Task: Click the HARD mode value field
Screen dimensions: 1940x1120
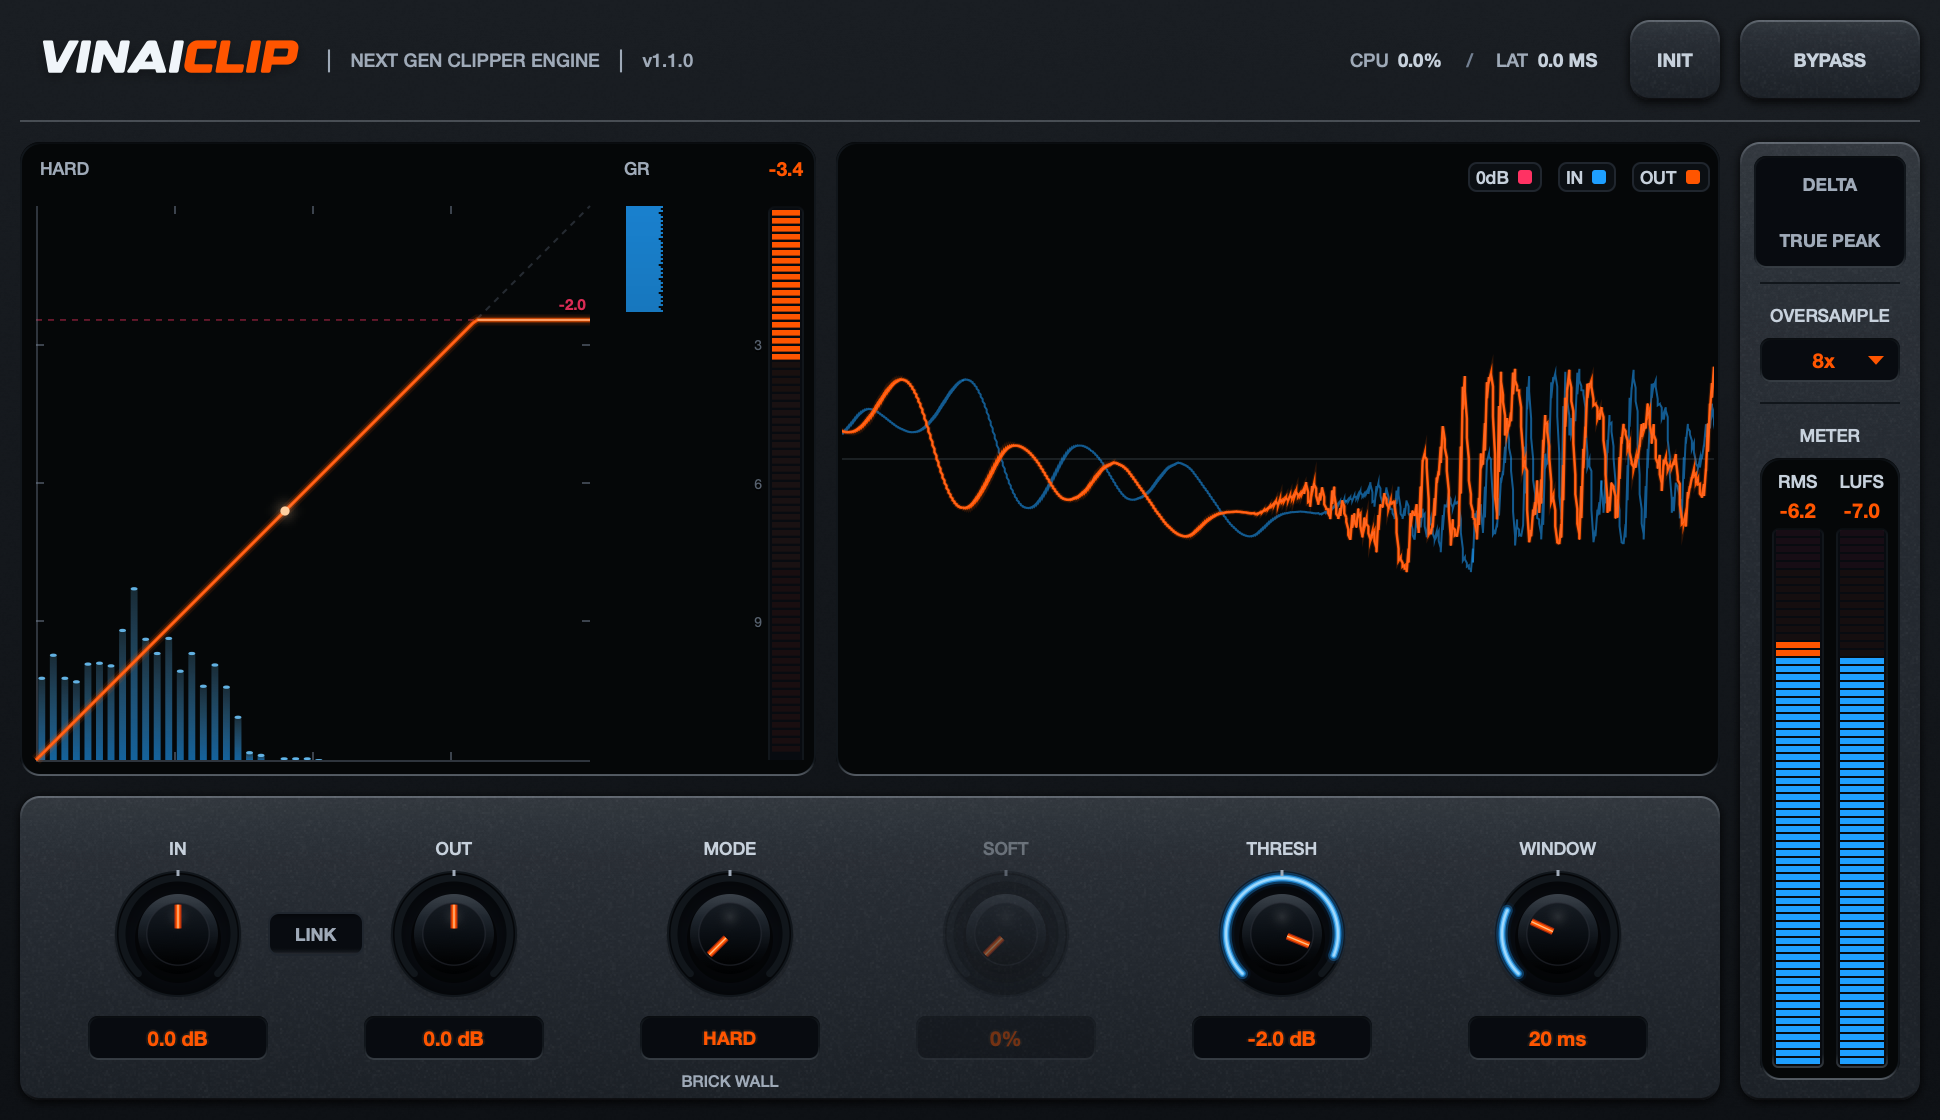Action: [730, 1038]
